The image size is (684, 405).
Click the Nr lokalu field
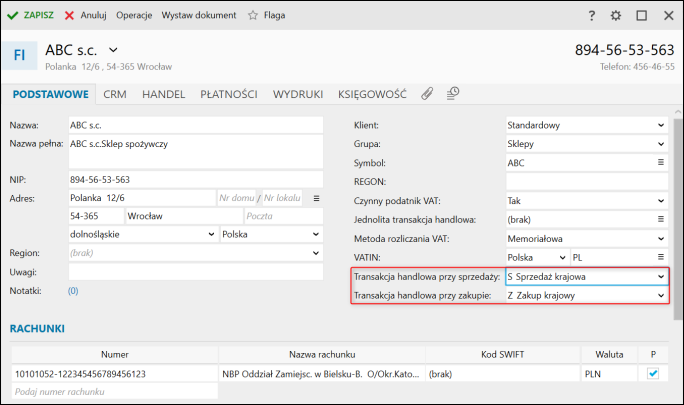(282, 198)
